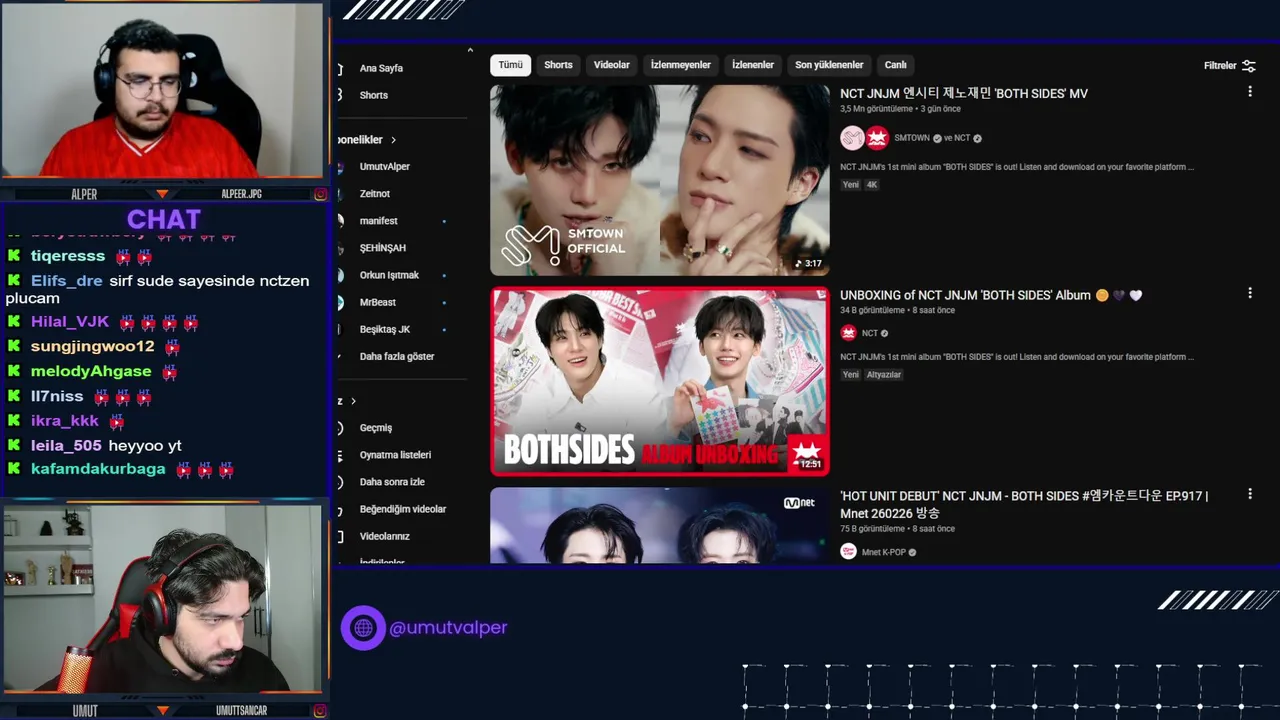The height and width of the screenshot is (720, 1280).
Task: Select the Son yüklenenler filter chip
Action: click(x=829, y=65)
